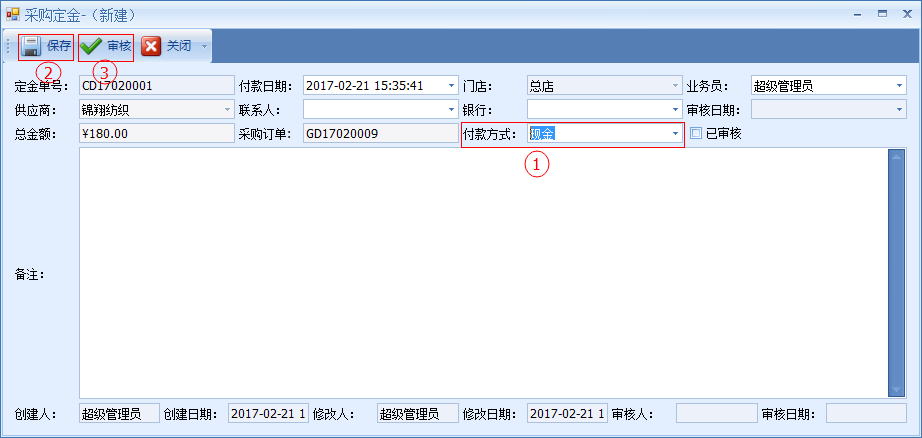The height and width of the screenshot is (438, 922).
Task: Click the Audit (审核) green checkmark icon
Action: coord(92,46)
